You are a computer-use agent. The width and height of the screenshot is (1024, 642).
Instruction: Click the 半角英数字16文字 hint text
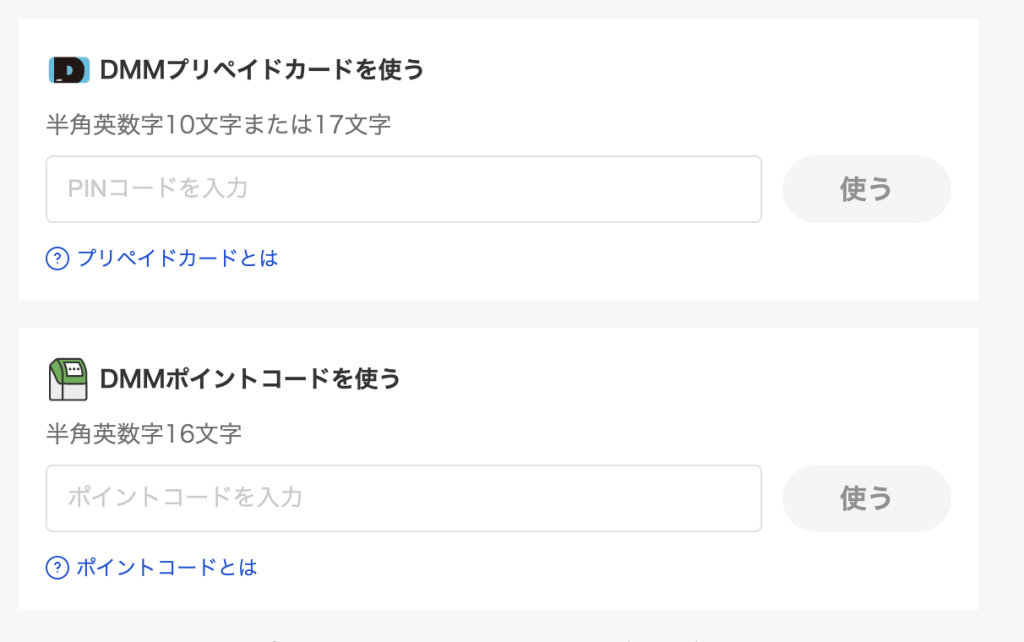click(x=144, y=435)
